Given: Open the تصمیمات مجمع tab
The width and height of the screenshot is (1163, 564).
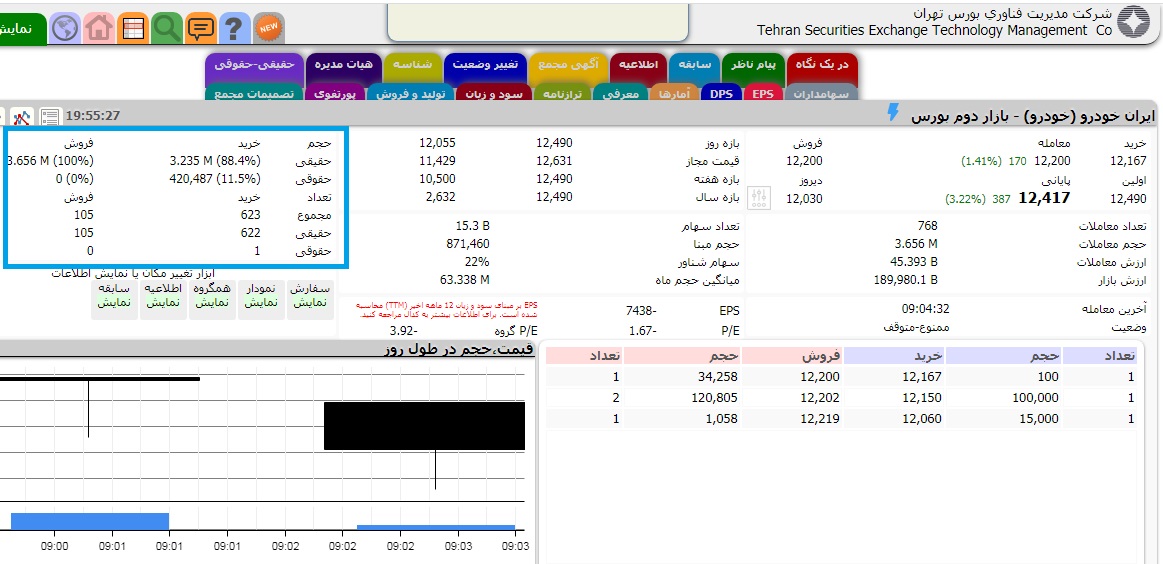Looking at the screenshot, I should coord(254,94).
